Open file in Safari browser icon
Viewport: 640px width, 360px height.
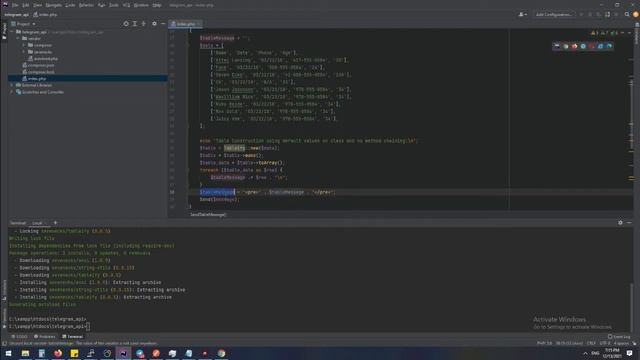583,46
